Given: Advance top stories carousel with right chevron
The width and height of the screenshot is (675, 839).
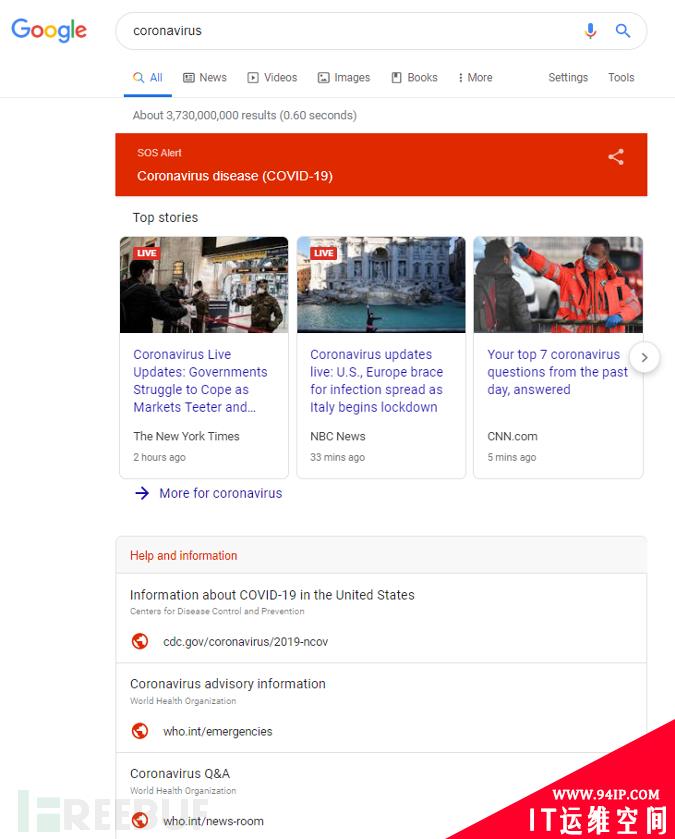Looking at the screenshot, I should click(x=645, y=357).
